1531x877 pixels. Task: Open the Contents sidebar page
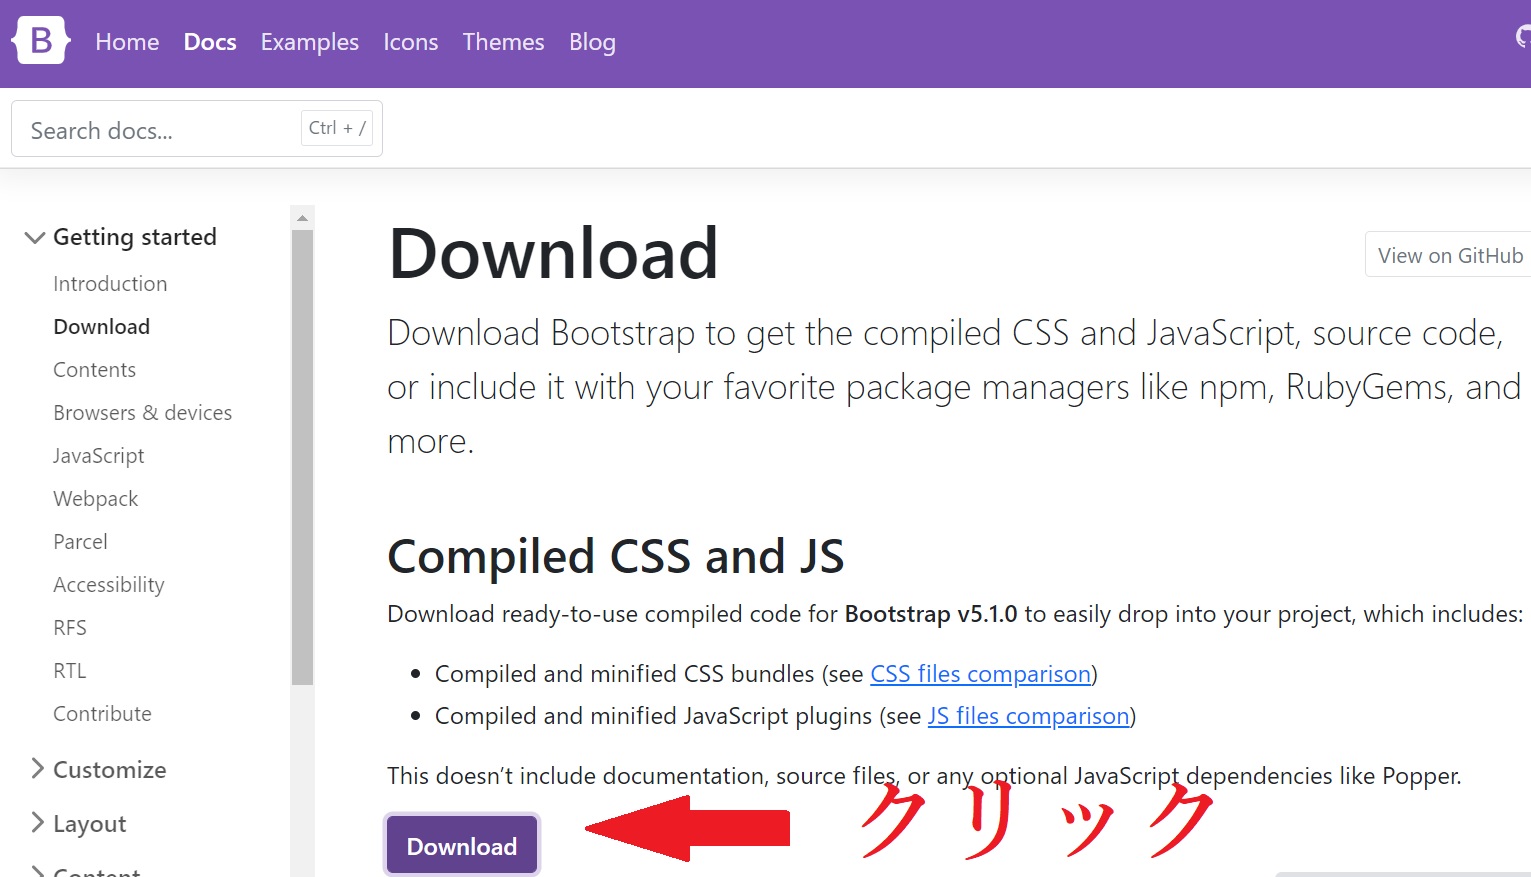[x=94, y=370]
